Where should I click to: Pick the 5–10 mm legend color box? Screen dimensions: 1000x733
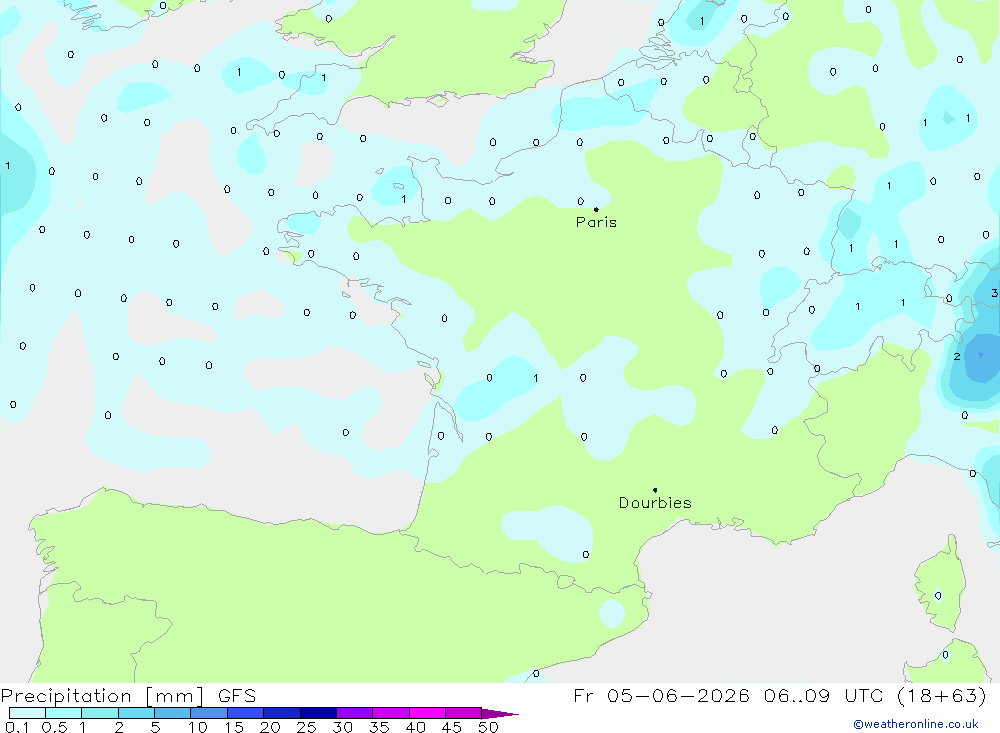point(172,713)
